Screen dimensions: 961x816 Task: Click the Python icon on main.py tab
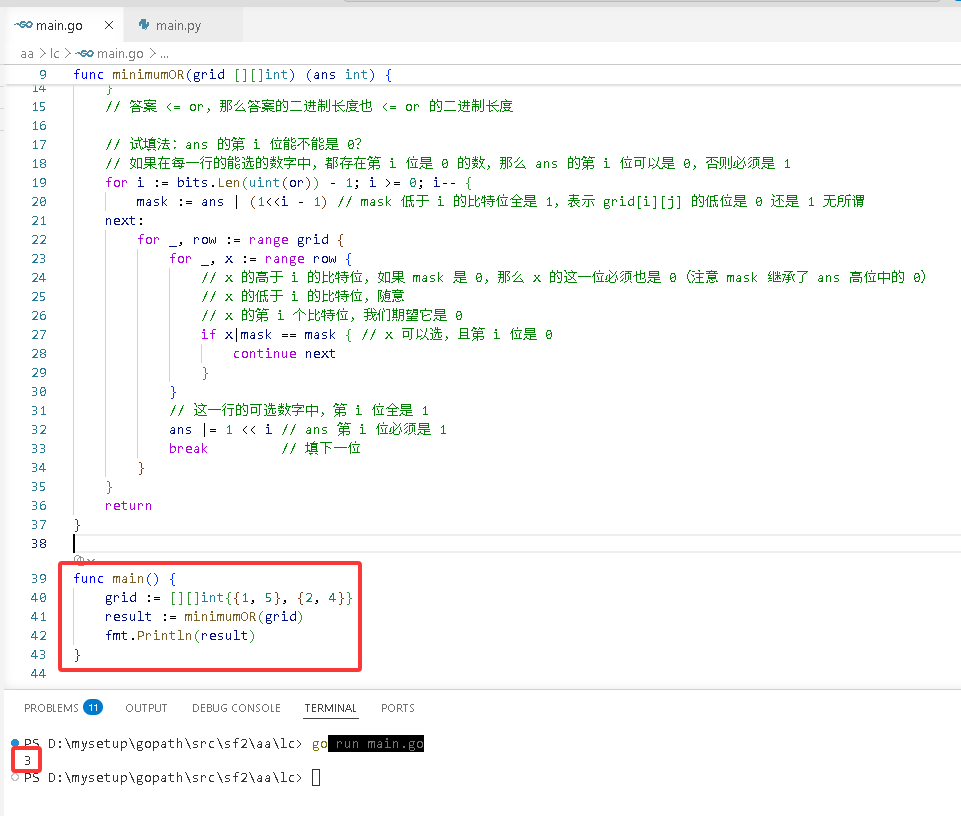[x=144, y=25]
